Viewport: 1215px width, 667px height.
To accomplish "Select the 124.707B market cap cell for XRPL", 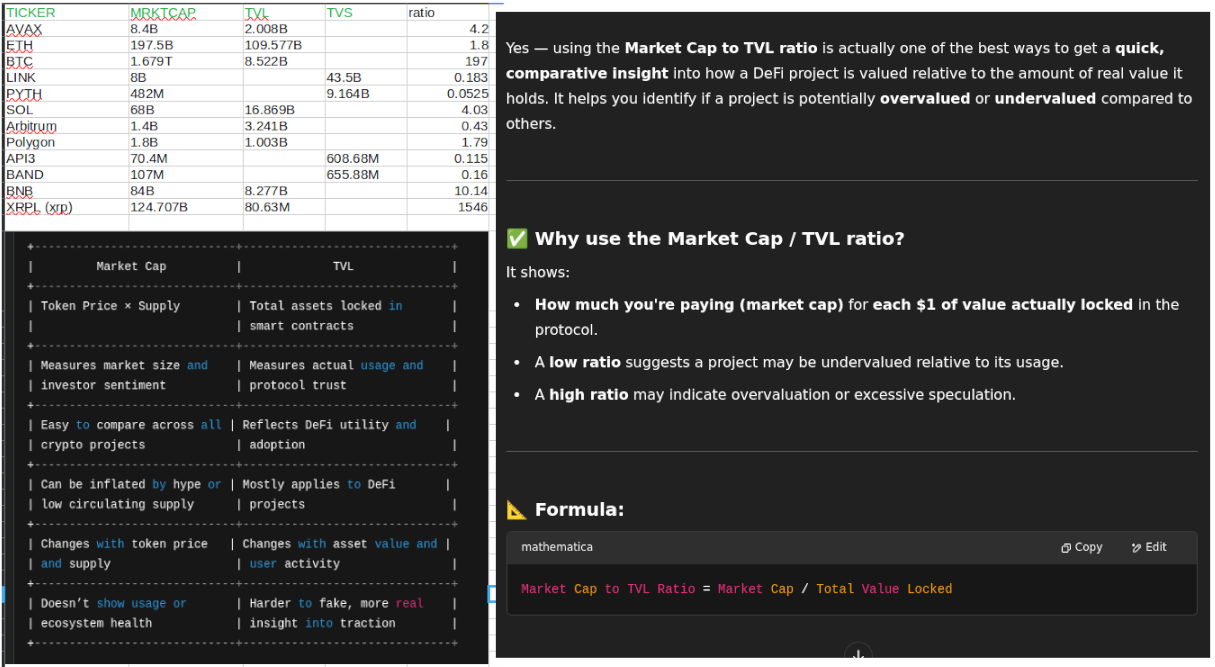I will tap(185, 207).
